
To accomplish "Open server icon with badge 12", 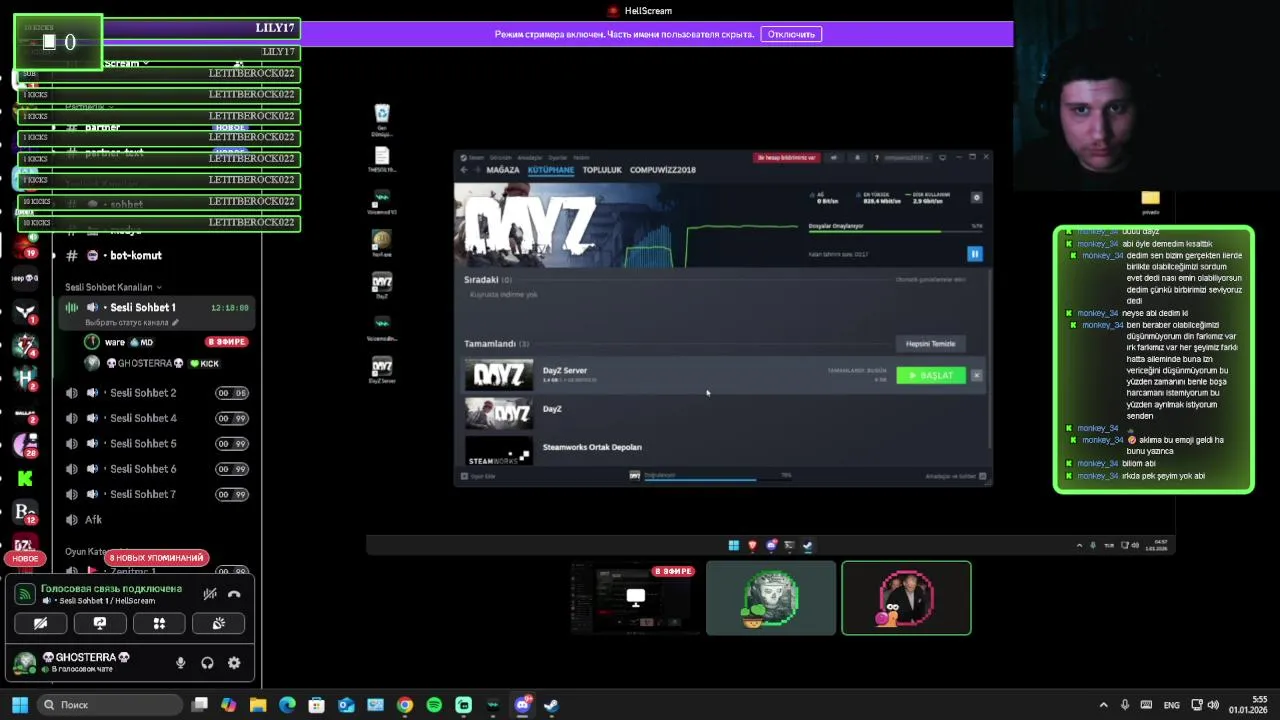I will coord(25,512).
